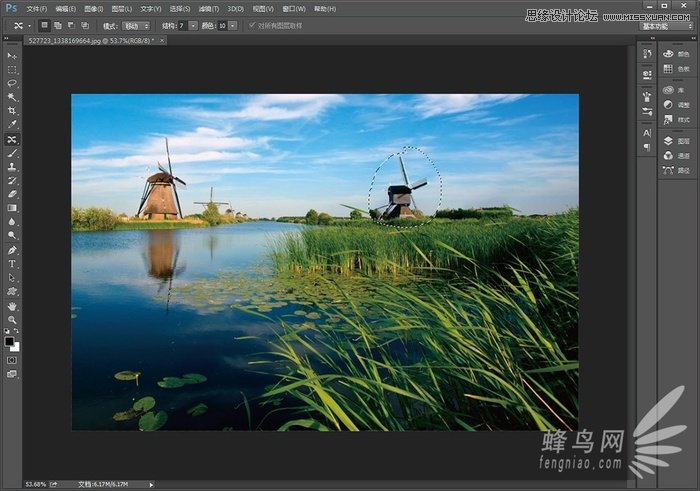
Task: Select the Gradient tool
Action: point(12,208)
